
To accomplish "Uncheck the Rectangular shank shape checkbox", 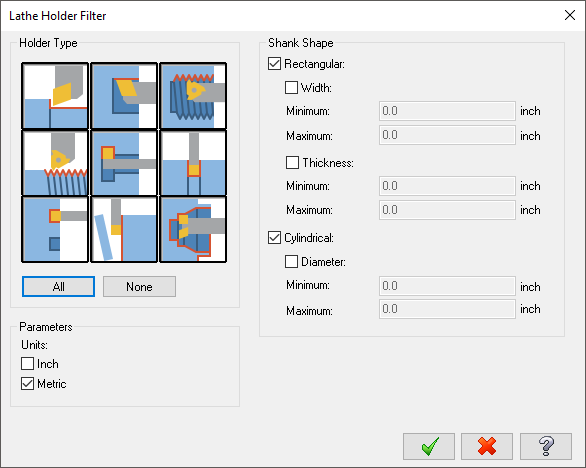I will [274, 64].
